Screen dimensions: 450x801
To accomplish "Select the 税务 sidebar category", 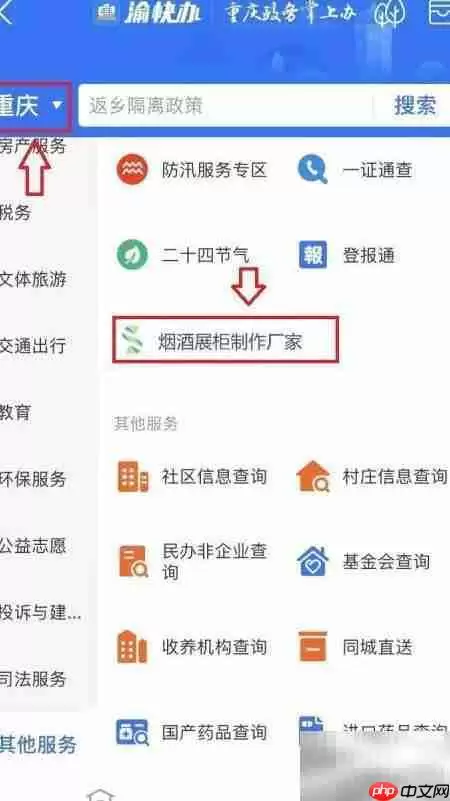I will tap(15, 213).
